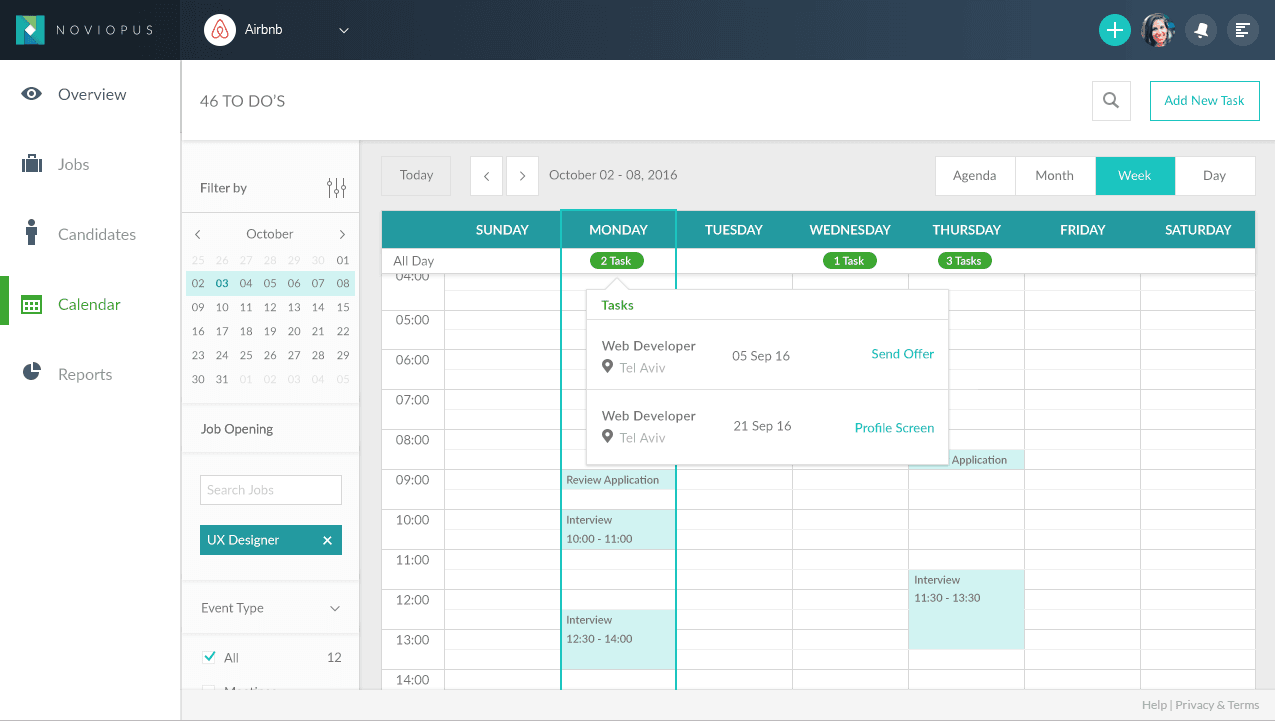Go to next month in the mini calendar
The width and height of the screenshot is (1275, 721).
(x=343, y=233)
